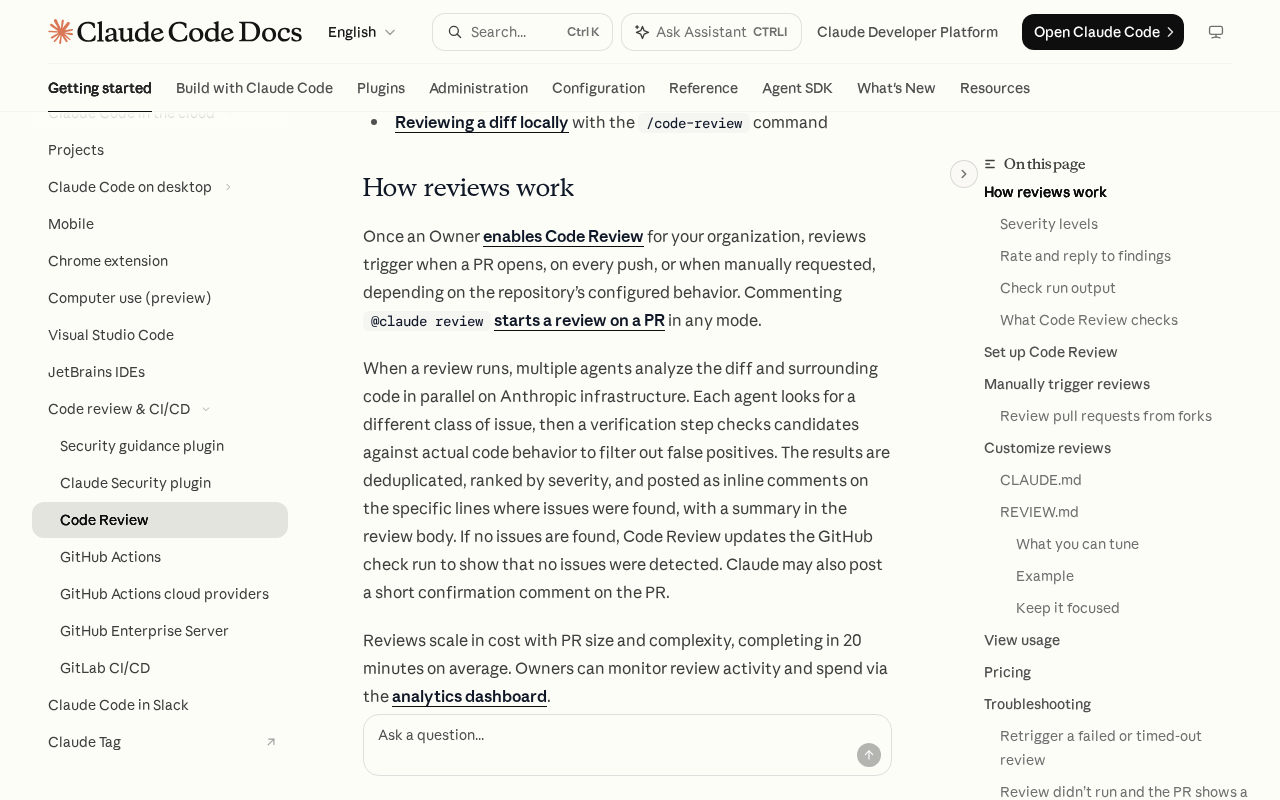The height and width of the screenshot is (800, 1280).
Task: Click the On this page list icon
Action: pyautogui.click(x=990, y=164)
